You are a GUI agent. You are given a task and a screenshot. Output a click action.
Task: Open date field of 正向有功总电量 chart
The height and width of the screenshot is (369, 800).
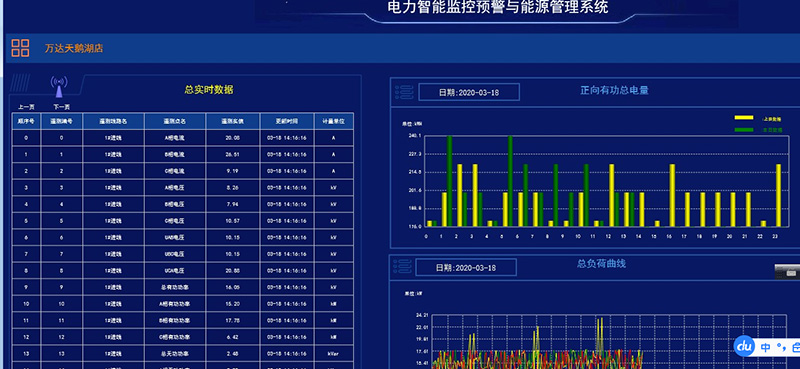point(469,92)
